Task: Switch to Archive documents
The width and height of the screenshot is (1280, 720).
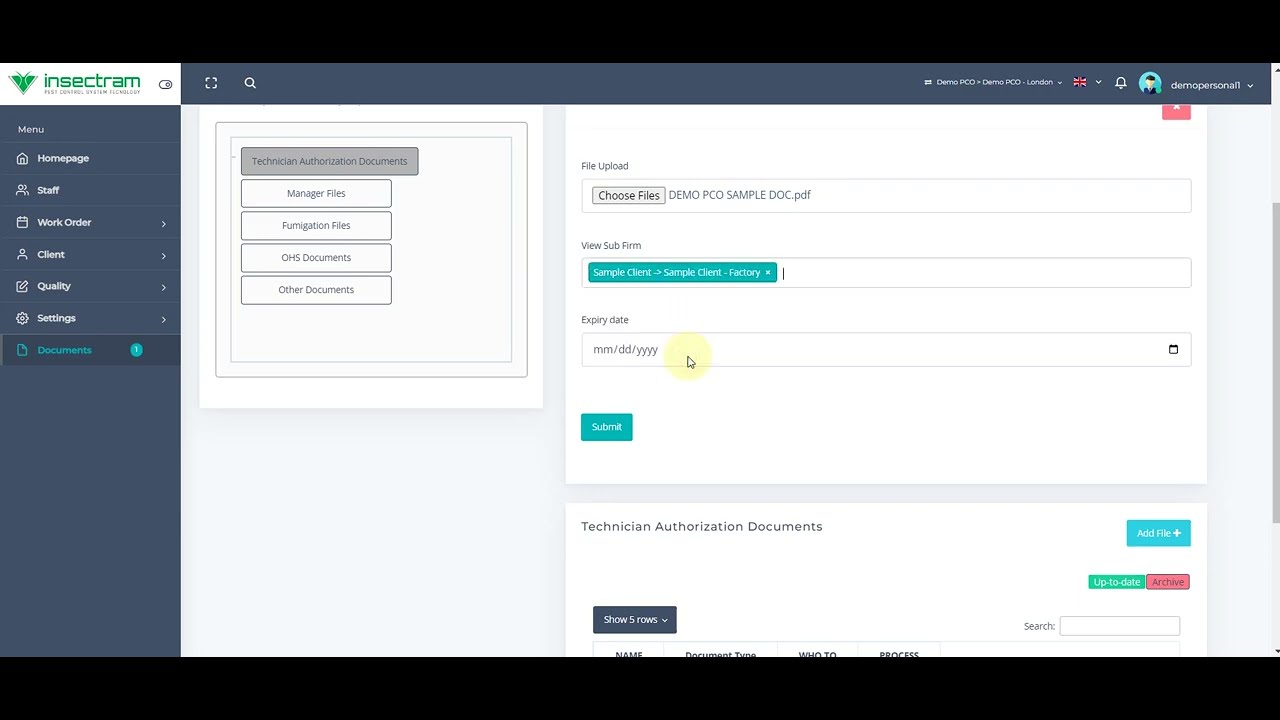Action: point(1167,582)
